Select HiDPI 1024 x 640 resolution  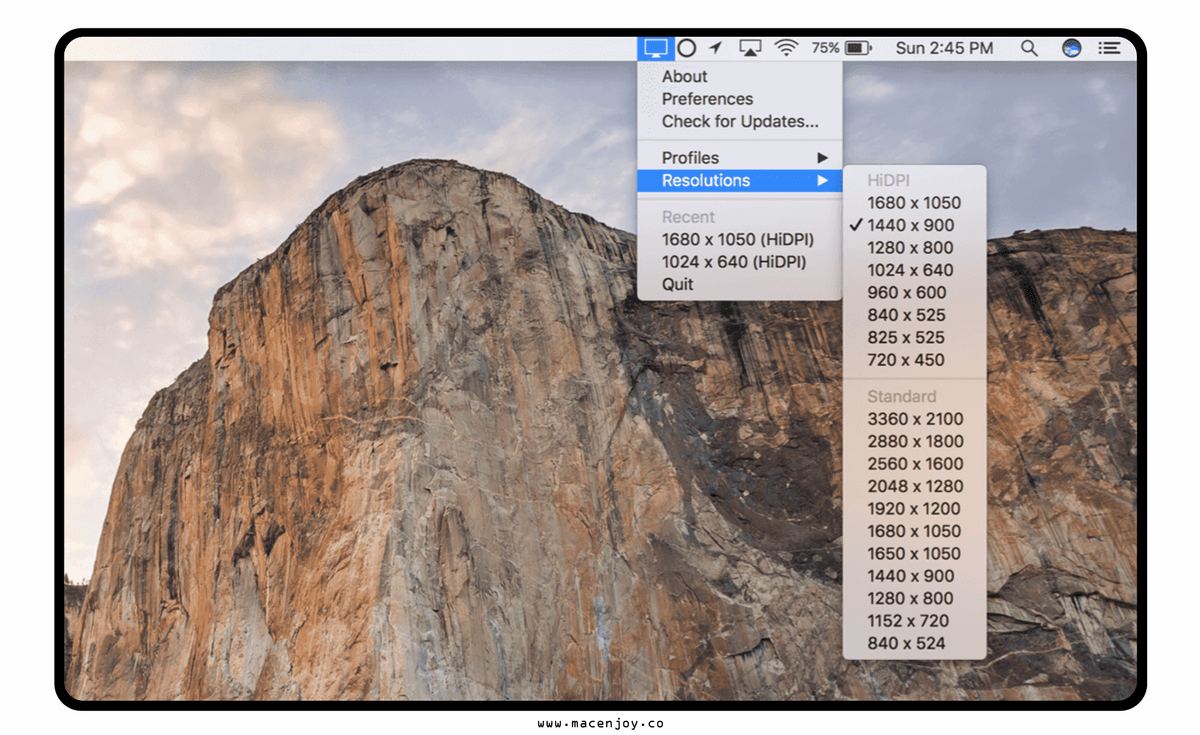coord(914,270)
